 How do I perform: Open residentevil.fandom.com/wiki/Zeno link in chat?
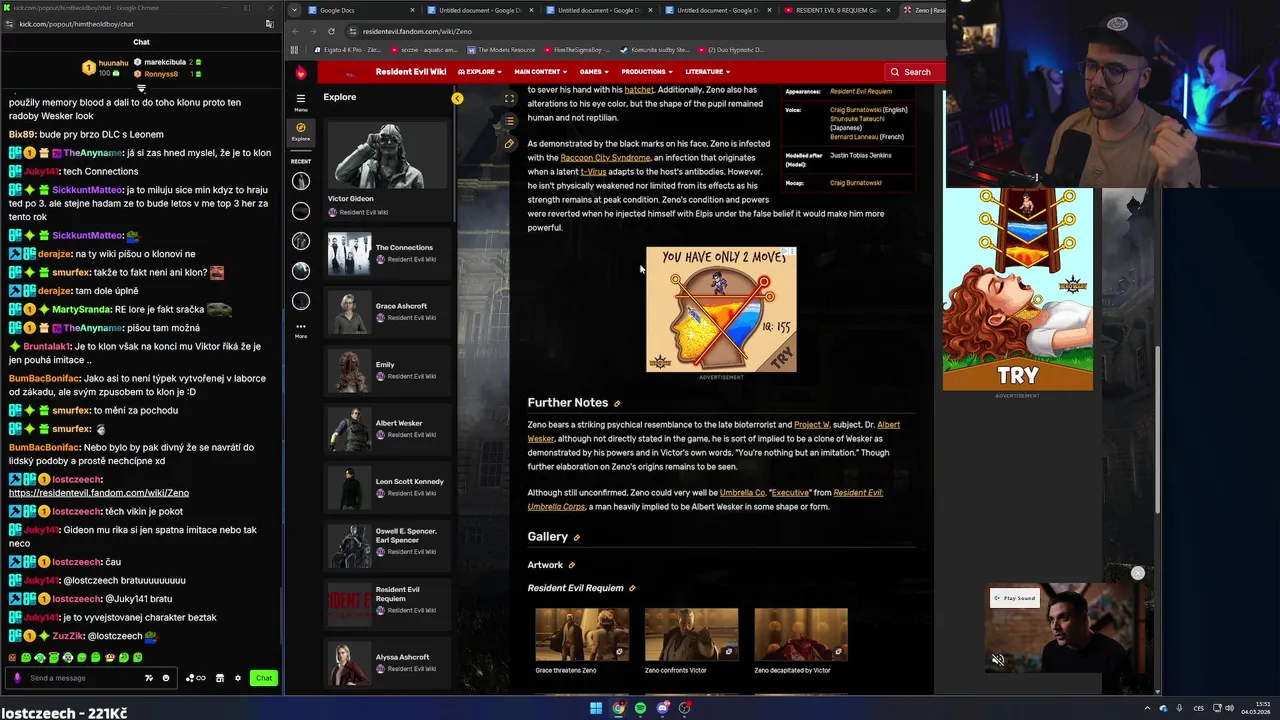pyautogui.click(x=99, y=493)
